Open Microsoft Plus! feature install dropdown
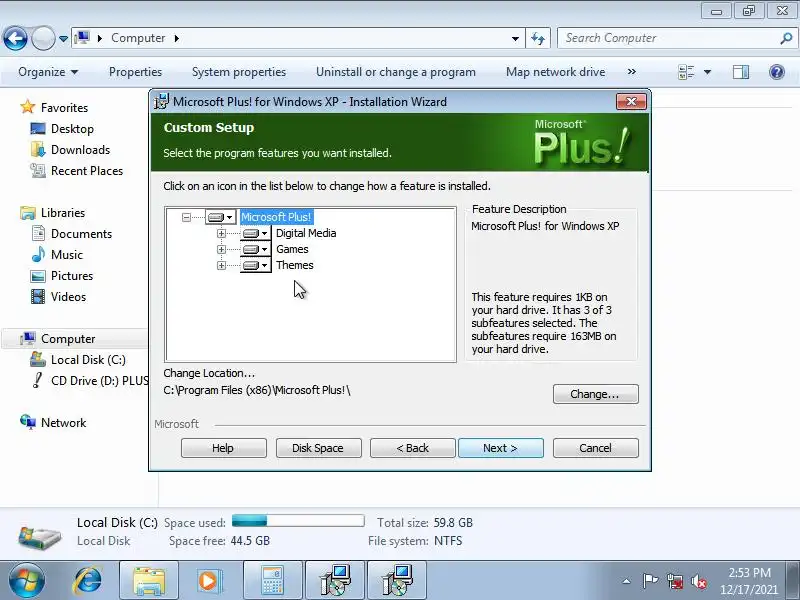 coord(220,217)
